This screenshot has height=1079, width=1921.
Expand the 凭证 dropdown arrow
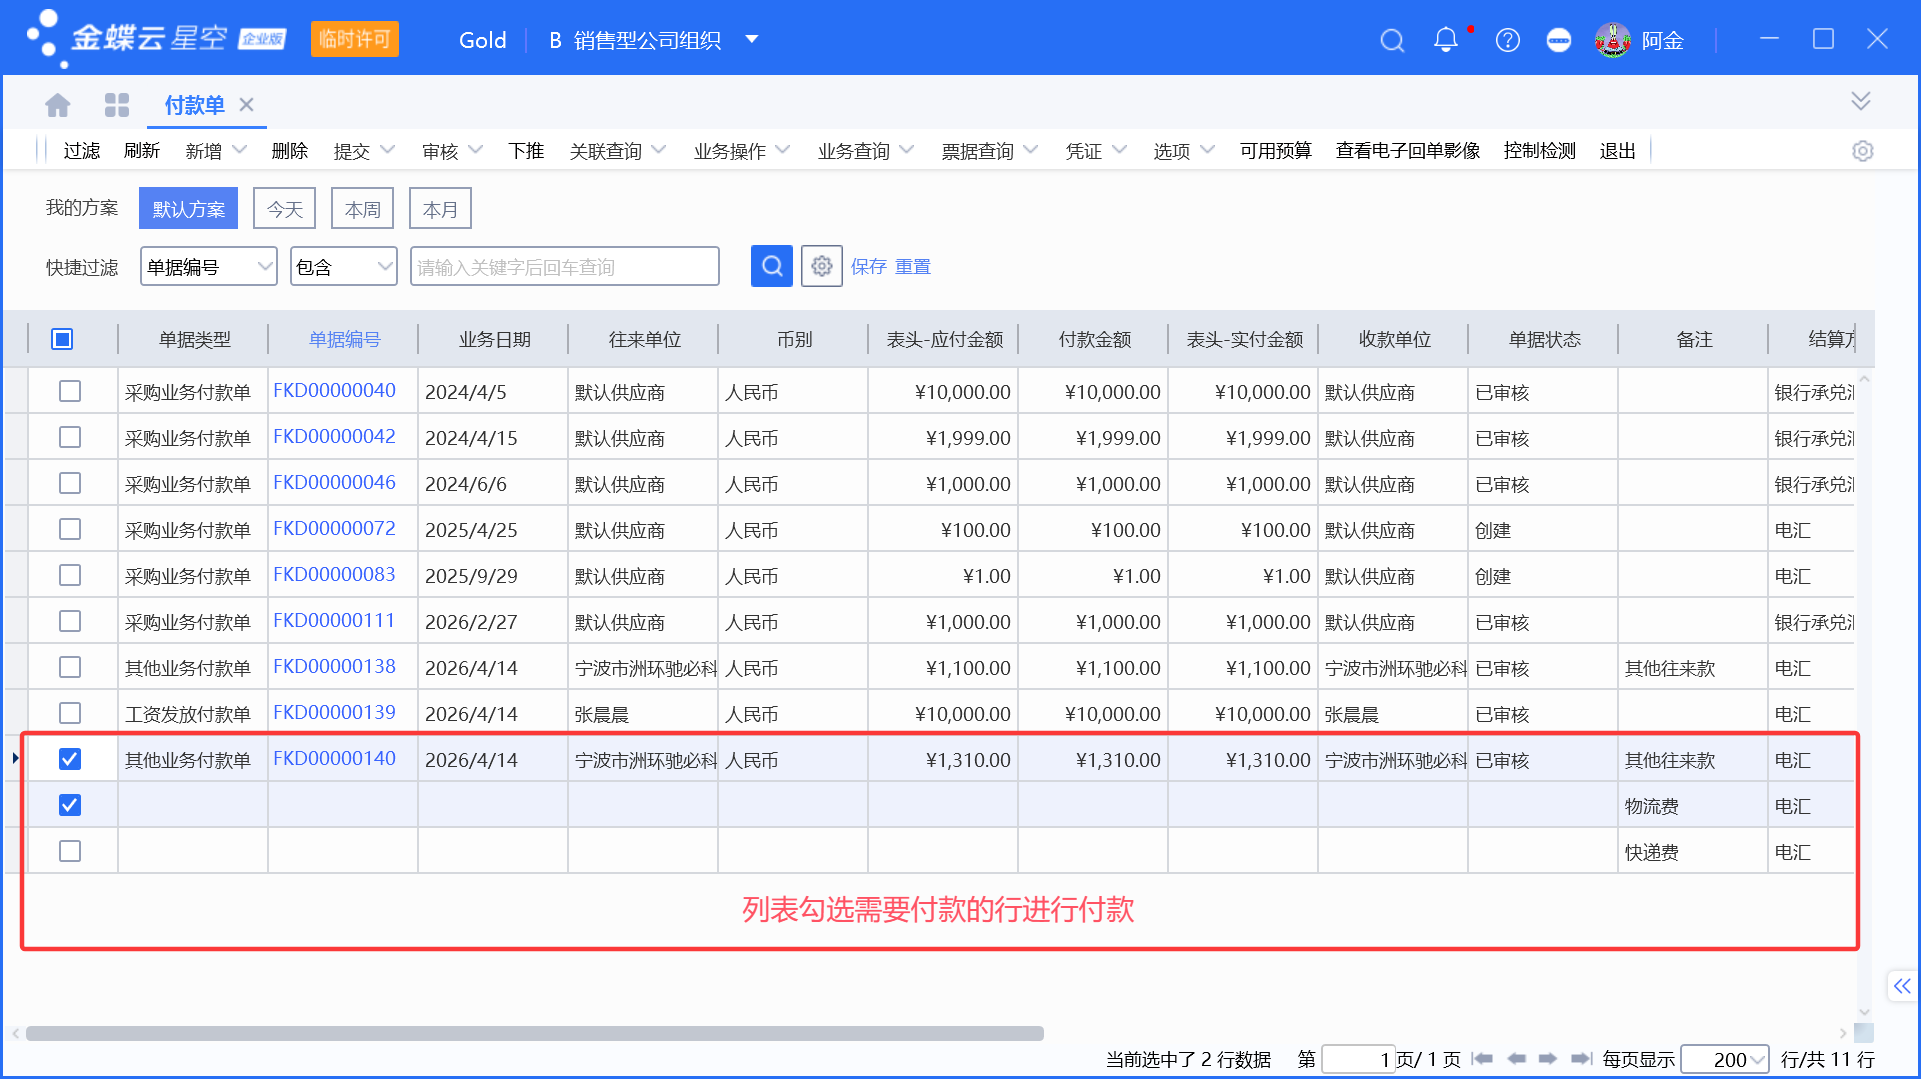click(1120, 150)
